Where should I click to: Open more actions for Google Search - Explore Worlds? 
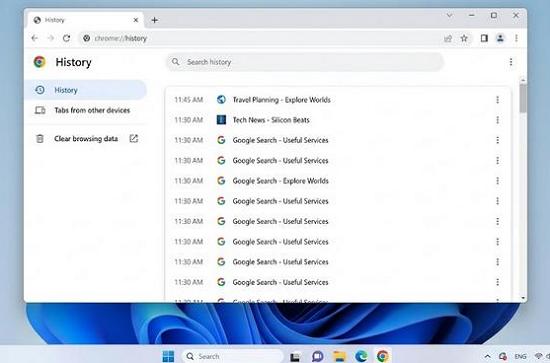pyautogui.click(x=497, y=181)
